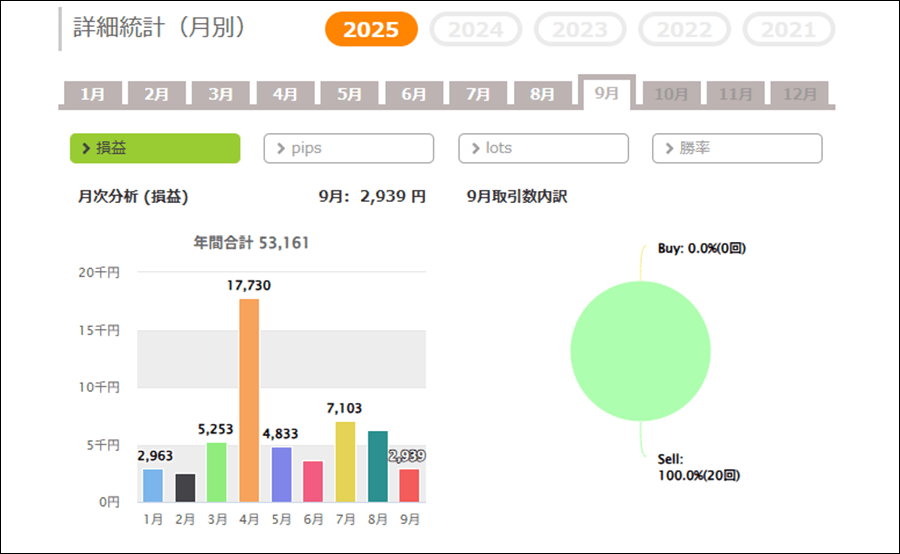Select the 2025 year button
The width and height of the screenshot is (900, 554).
[371, 30]
